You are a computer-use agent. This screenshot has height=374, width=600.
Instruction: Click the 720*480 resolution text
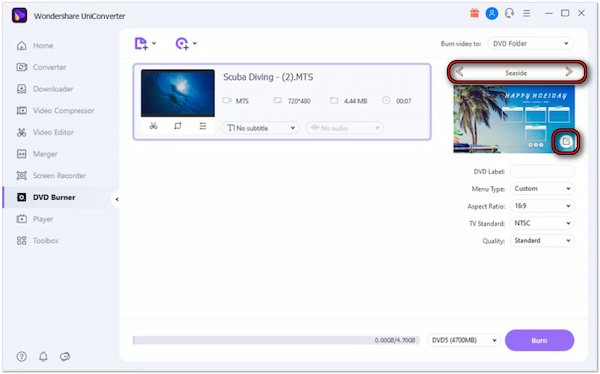pyautogui.click(x=299, y=101)
